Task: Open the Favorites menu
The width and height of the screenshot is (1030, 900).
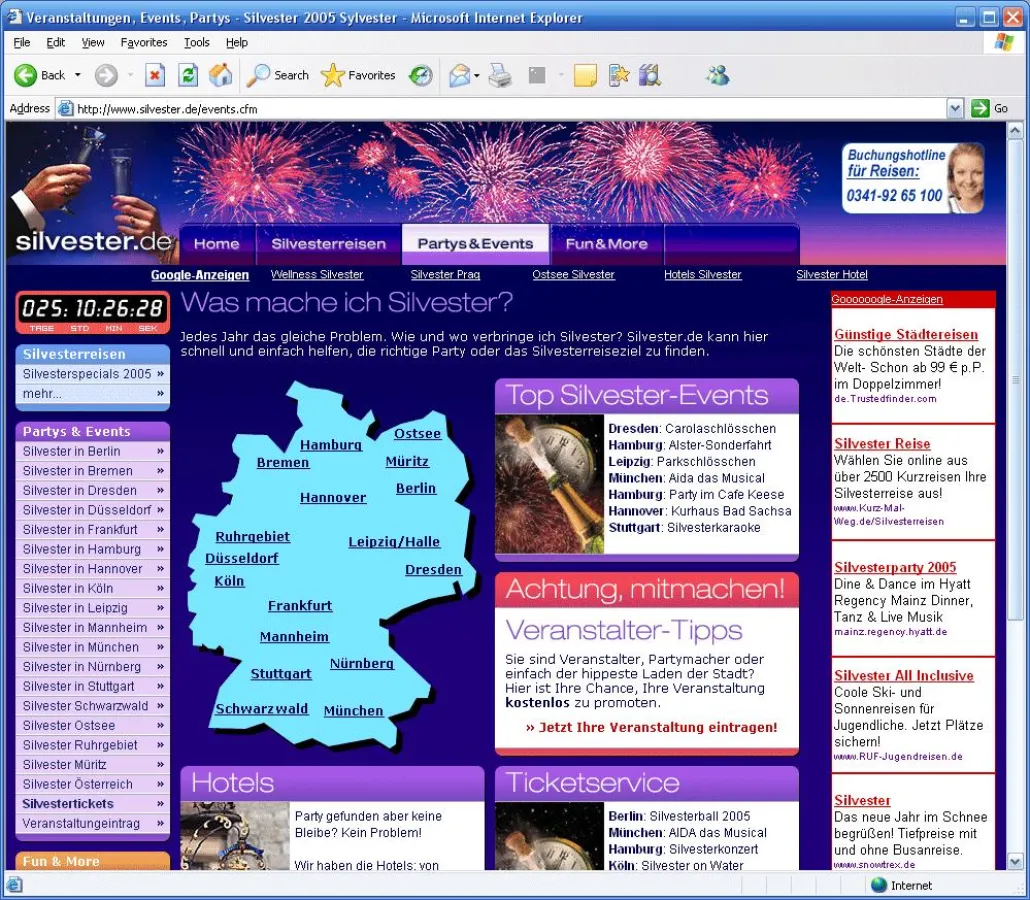Action: [144, 43]
